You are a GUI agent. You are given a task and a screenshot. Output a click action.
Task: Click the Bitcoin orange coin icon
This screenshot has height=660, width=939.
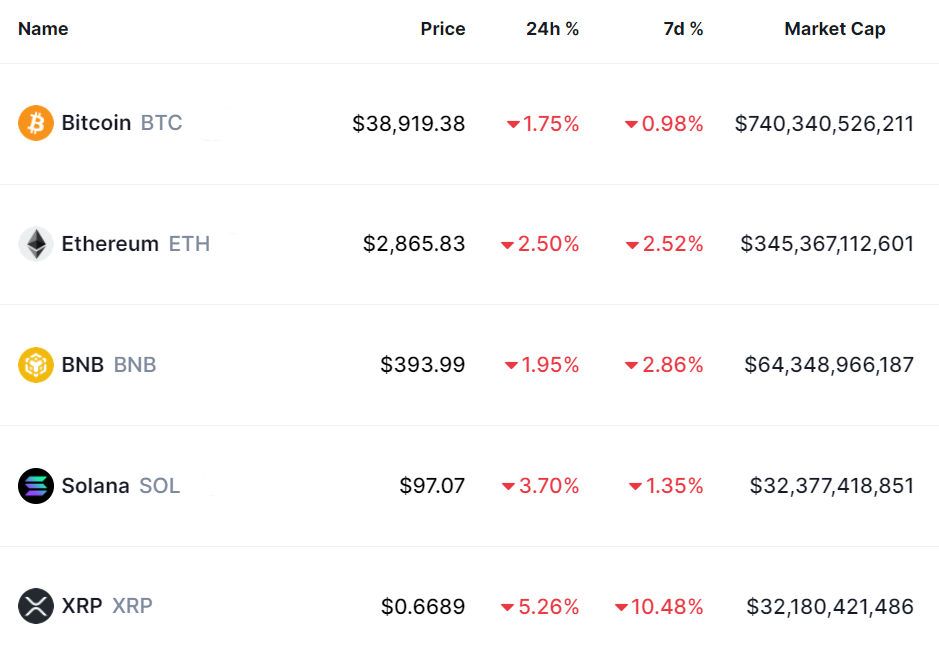click(x=36, y=124)
